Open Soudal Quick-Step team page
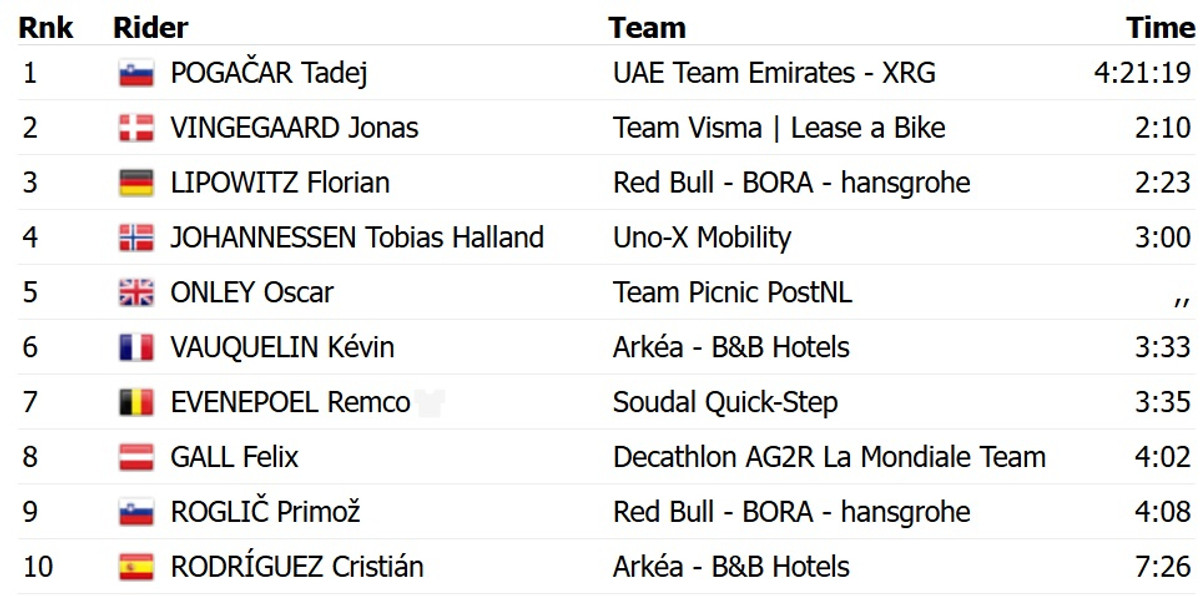 725,403
